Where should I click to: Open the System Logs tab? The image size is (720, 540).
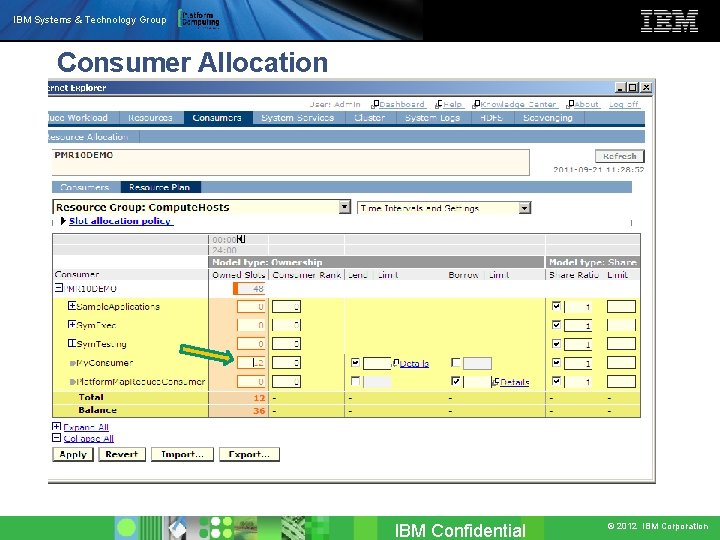pyautogui.click(x=433, y=118)
